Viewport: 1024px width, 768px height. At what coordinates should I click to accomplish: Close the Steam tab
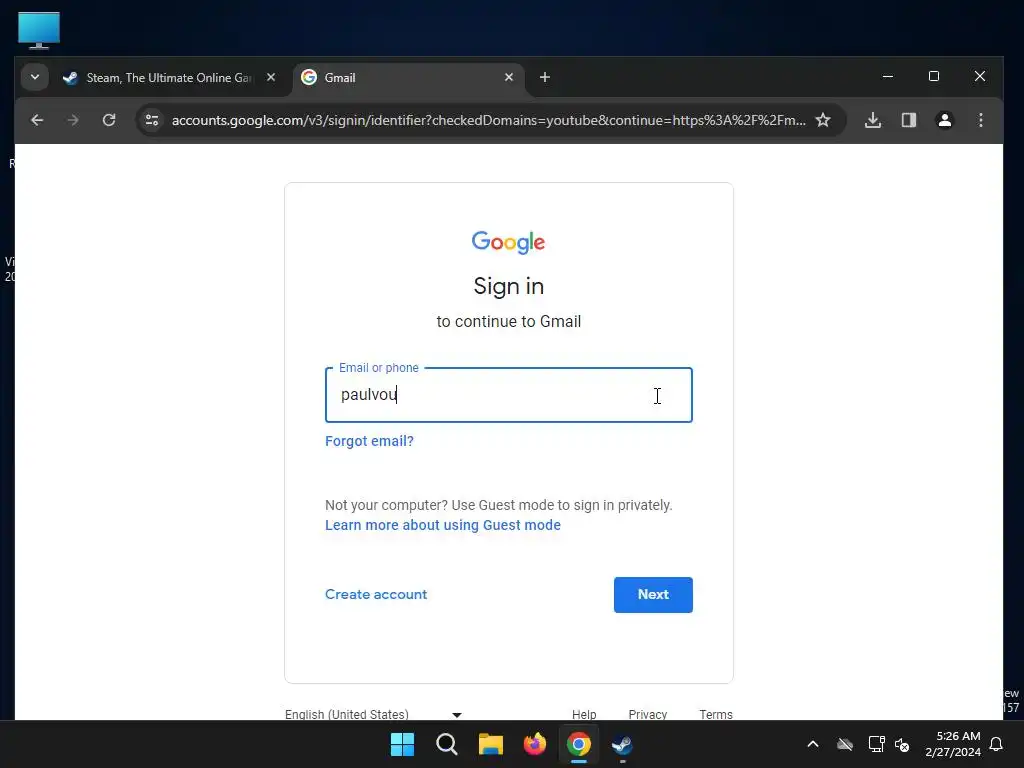tap(271, 78)
